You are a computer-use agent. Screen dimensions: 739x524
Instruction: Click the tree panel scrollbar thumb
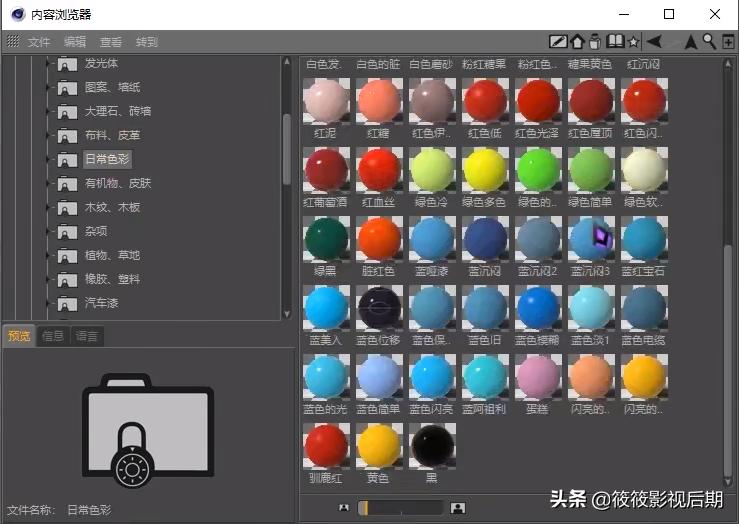[287, 149]
